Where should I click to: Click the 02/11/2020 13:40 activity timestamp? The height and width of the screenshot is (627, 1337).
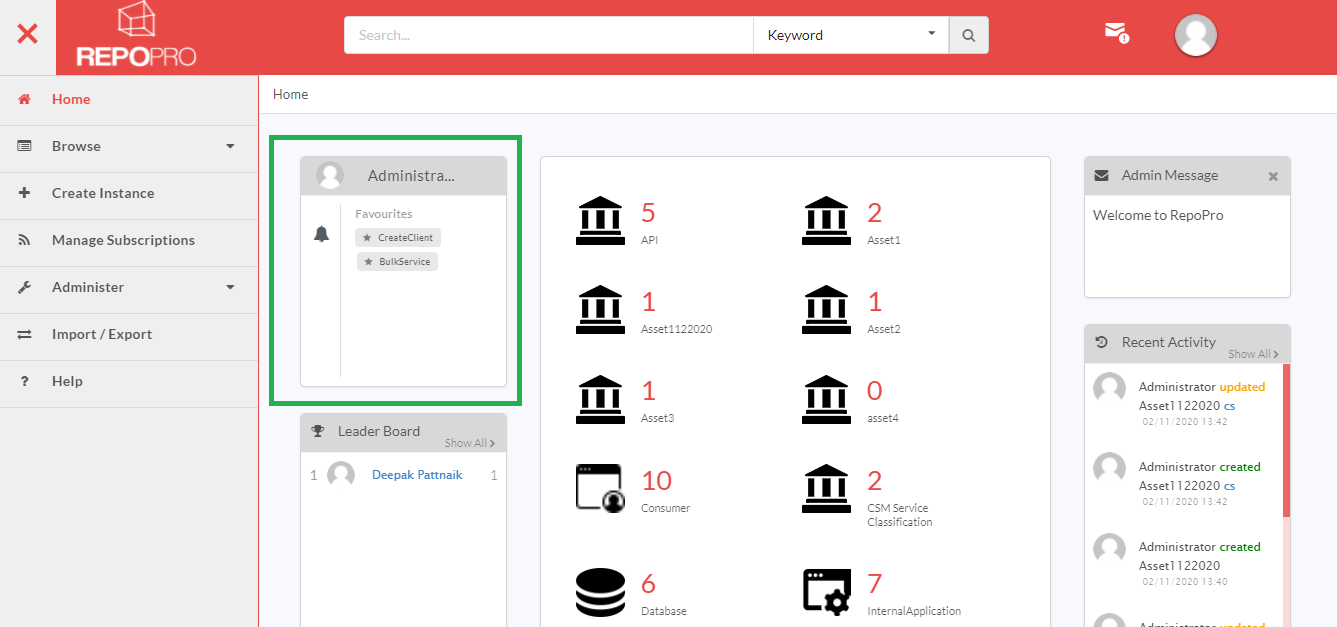point(1185,581)
